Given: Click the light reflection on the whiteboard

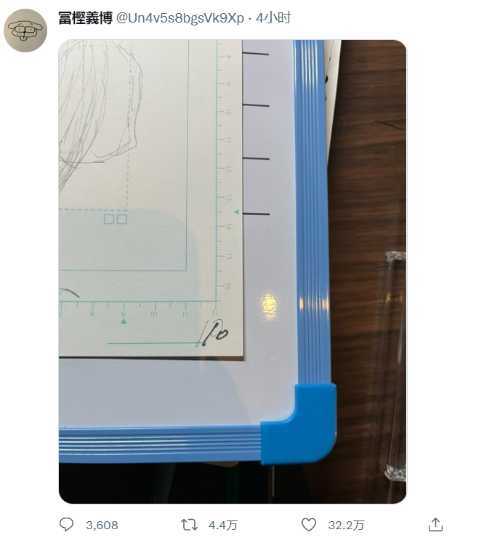Looking at the screenshot, I should click(x=269, y=305).
